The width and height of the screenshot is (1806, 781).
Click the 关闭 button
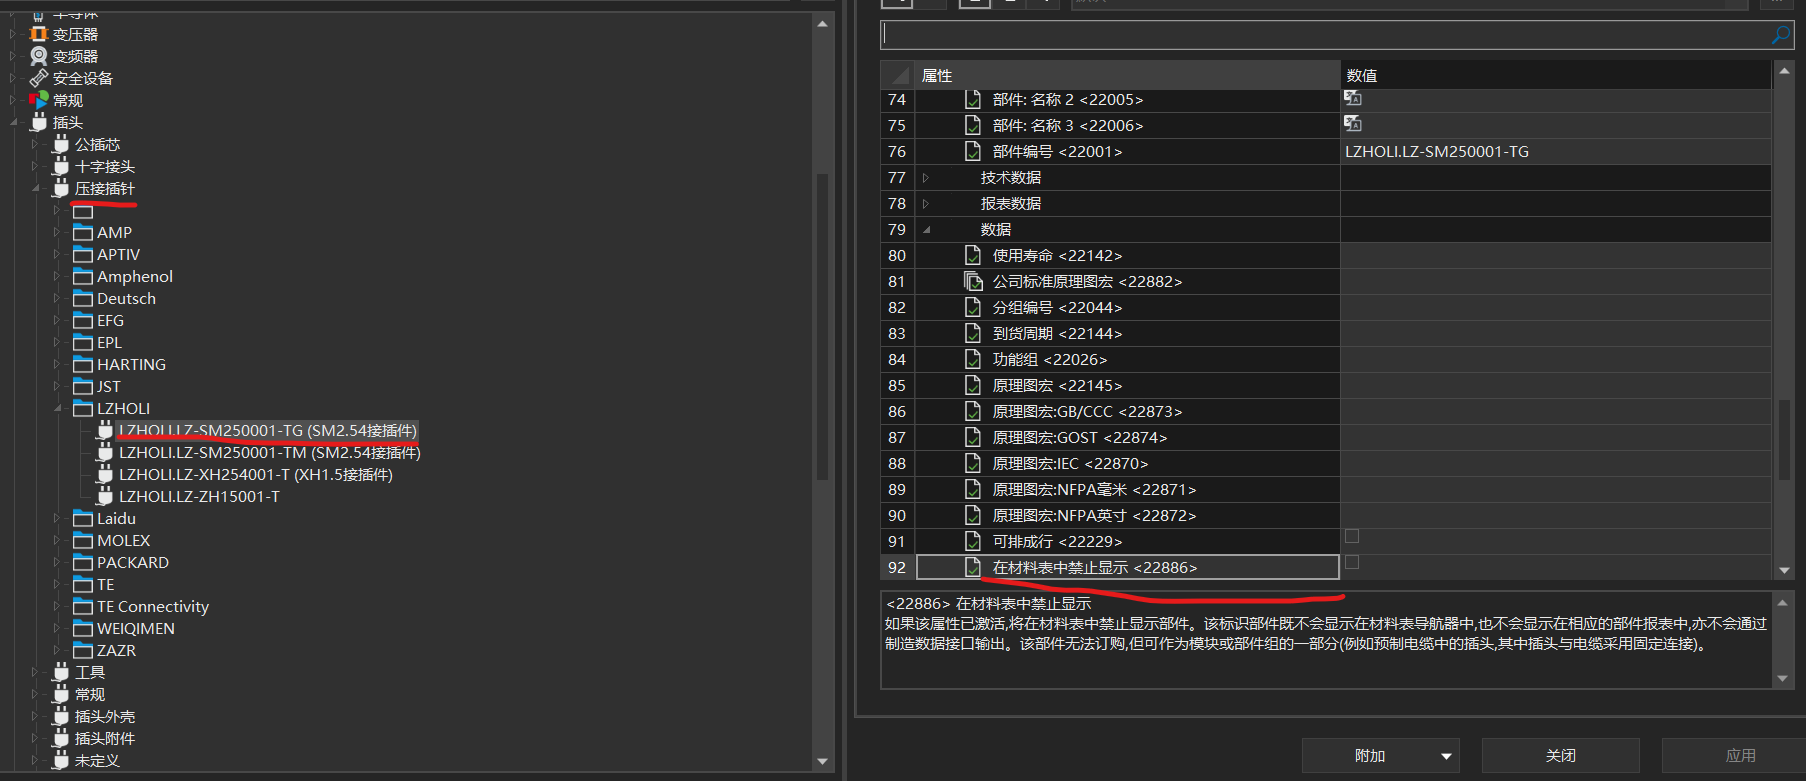click(x=1561, y=756)
